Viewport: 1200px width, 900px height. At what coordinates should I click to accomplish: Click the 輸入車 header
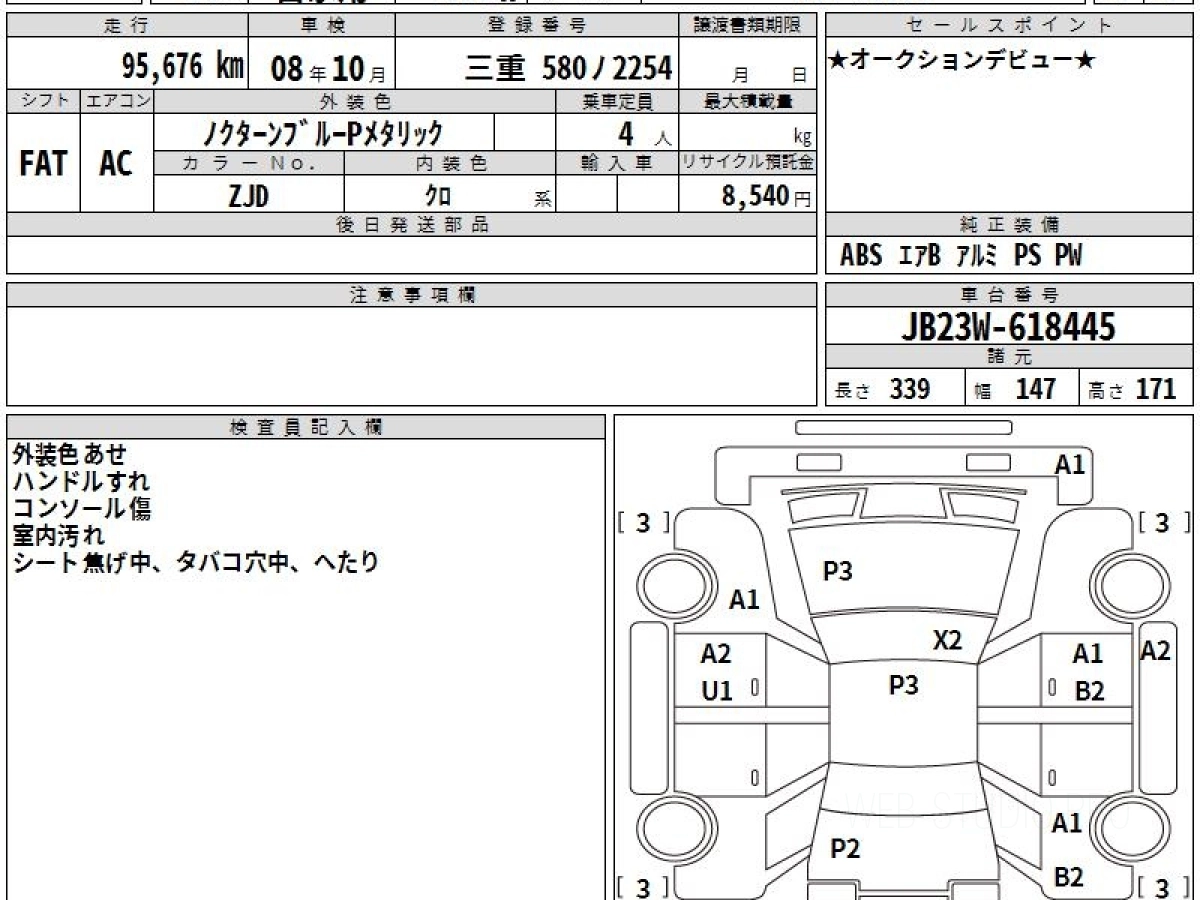[617, 163]
